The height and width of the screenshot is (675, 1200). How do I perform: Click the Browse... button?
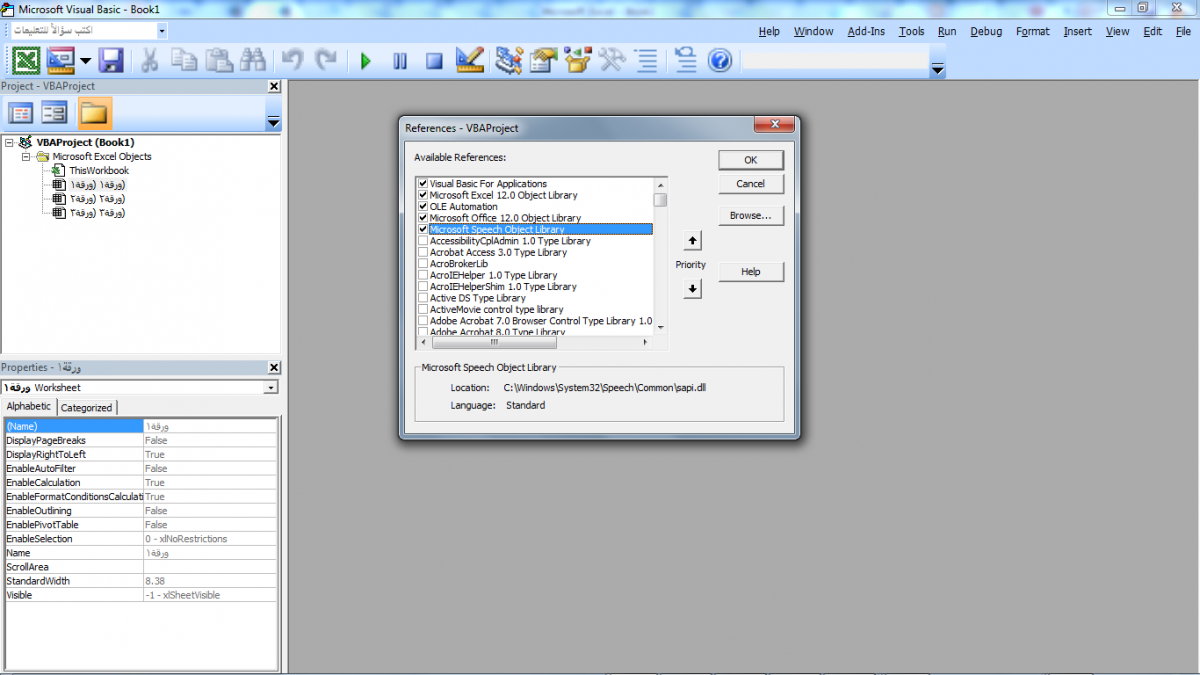pyautogui.click(x=751, y=215)
